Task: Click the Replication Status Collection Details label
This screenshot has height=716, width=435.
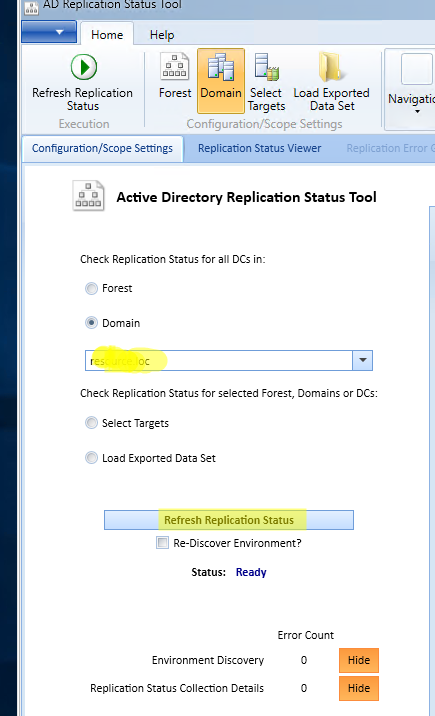Action: click(177, 688)
